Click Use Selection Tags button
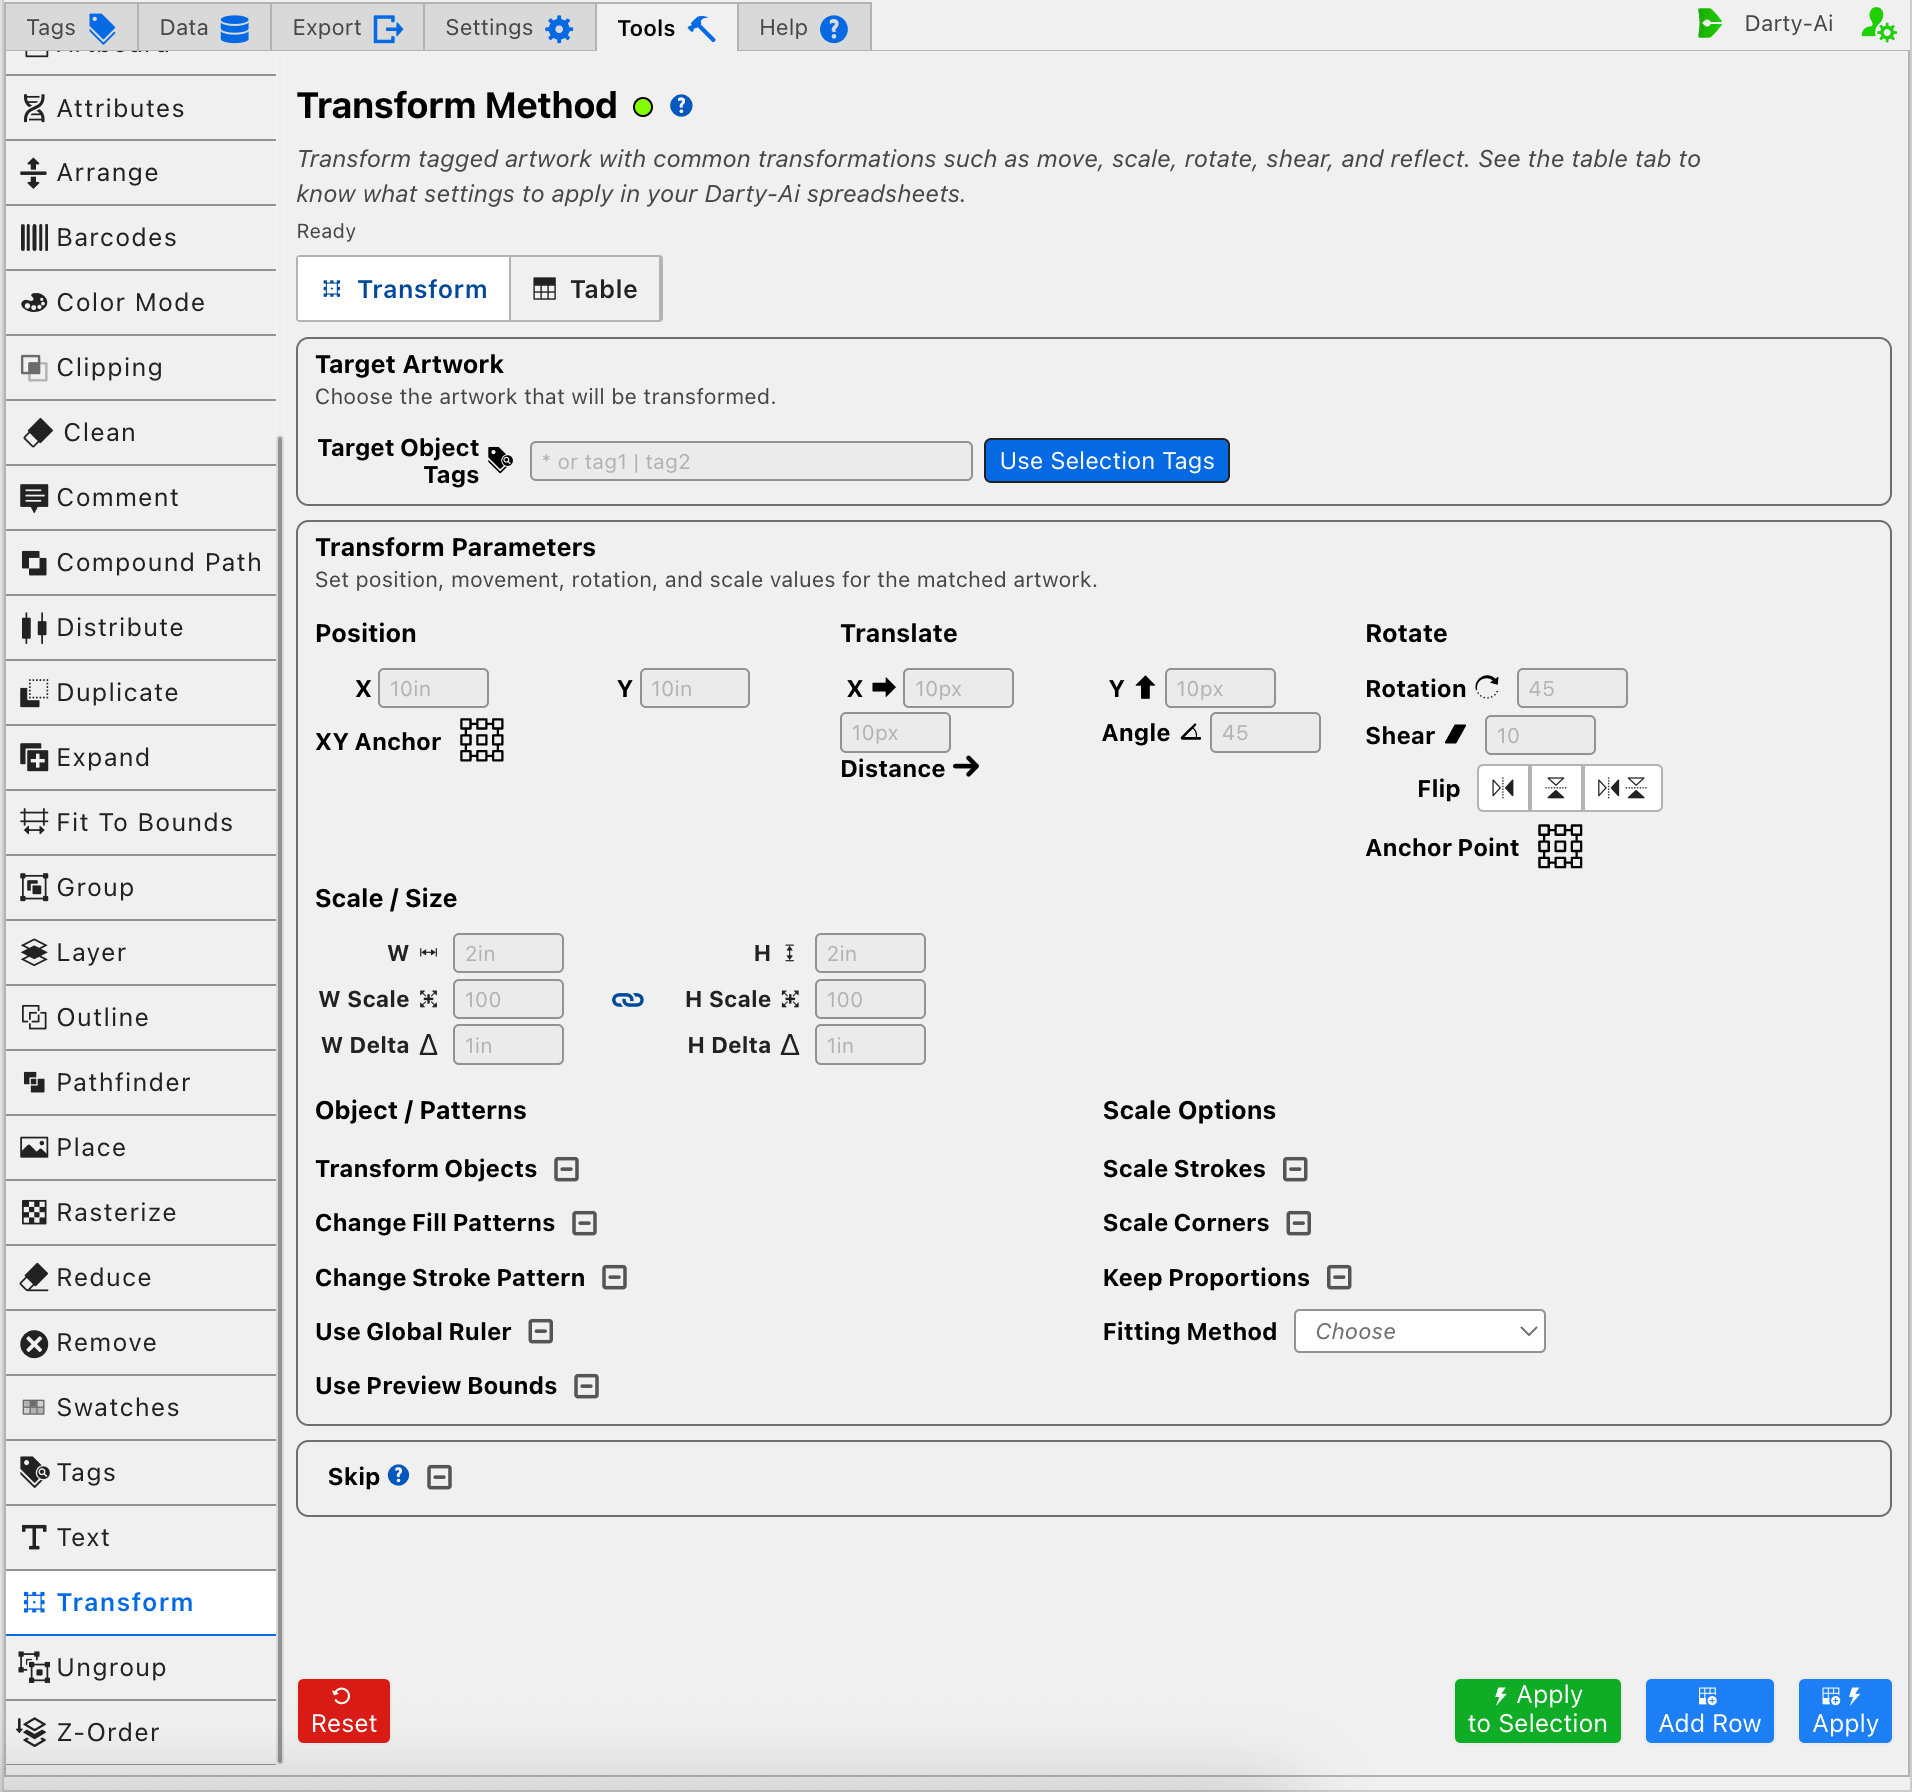This screenshot has width=1912, height=1792. [x=1107, y=461]
